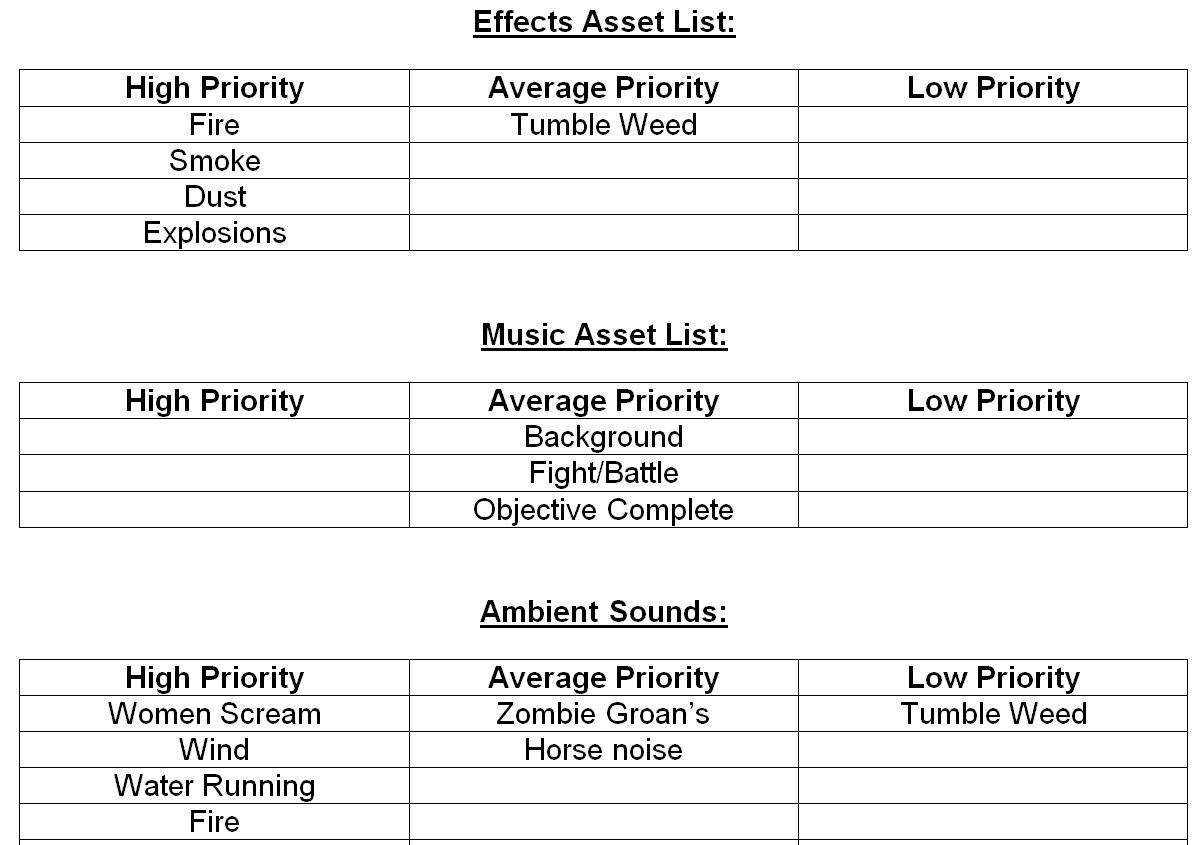Viewport: 1199px width, 845px height.
Task: Click the Zombie Groan's cell
Action: [x=604, y=713]
